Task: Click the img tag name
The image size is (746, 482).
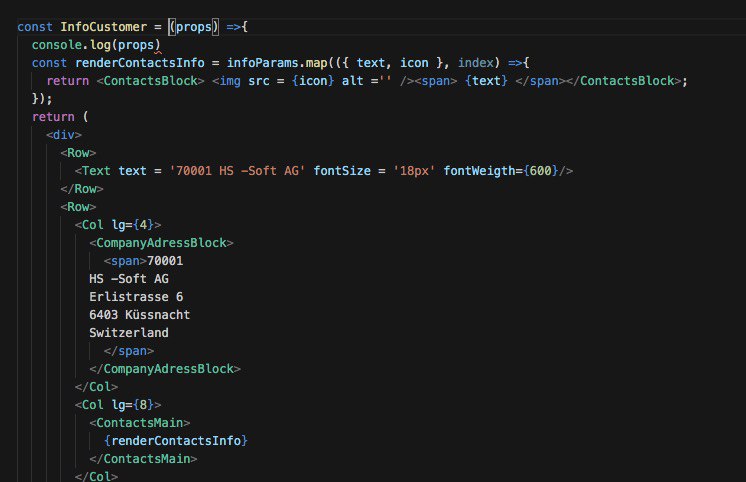Action: tap(230, 81)
